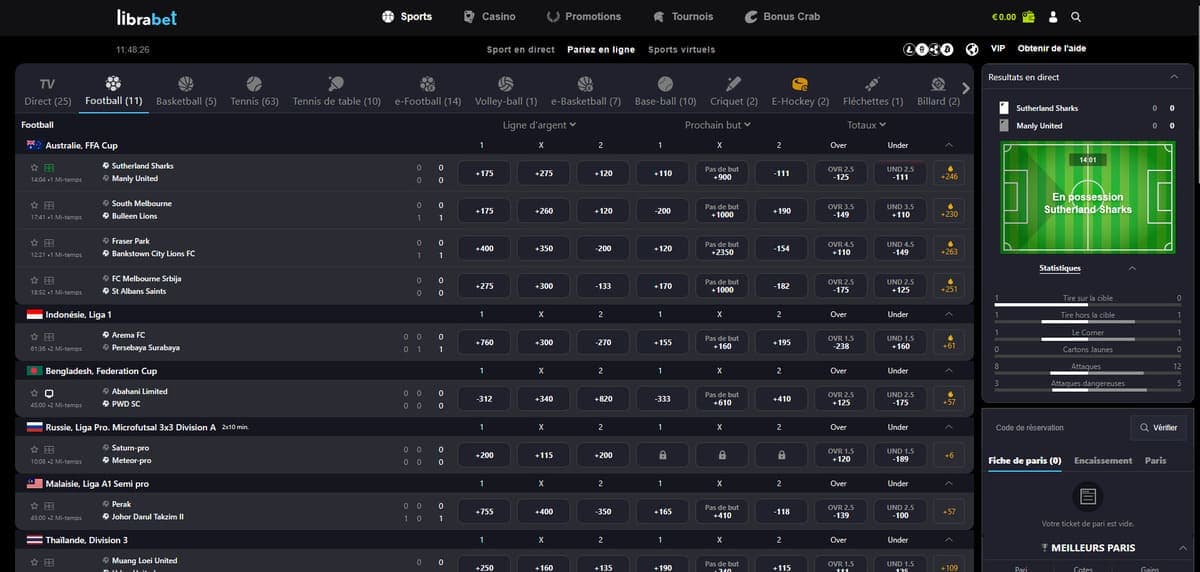This screenshot has height=572, width=1200.
Task: Open the Casino menu
Action: pyautogui.click(x=489, y=17)
